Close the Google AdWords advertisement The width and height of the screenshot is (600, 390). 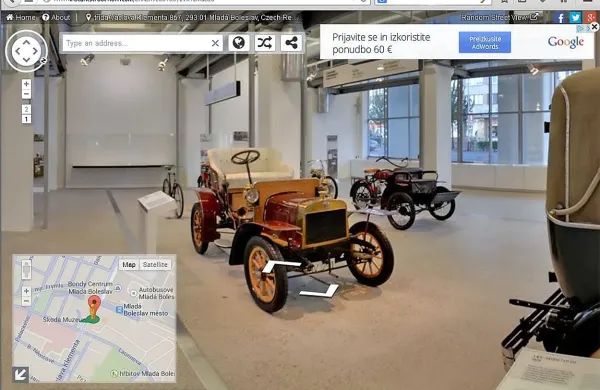[594, 27]
